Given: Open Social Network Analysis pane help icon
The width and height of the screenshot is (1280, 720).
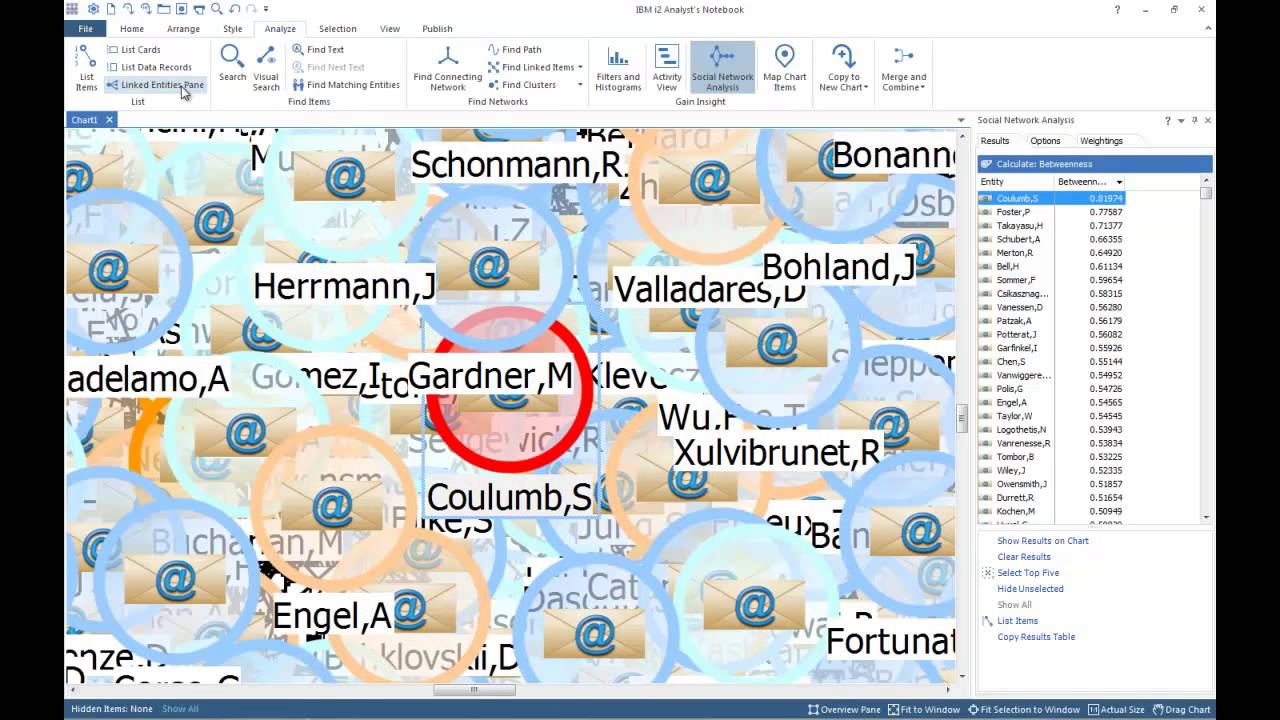Looking at the screenshot, I should pyautogui.click(x=1167, y=120).
